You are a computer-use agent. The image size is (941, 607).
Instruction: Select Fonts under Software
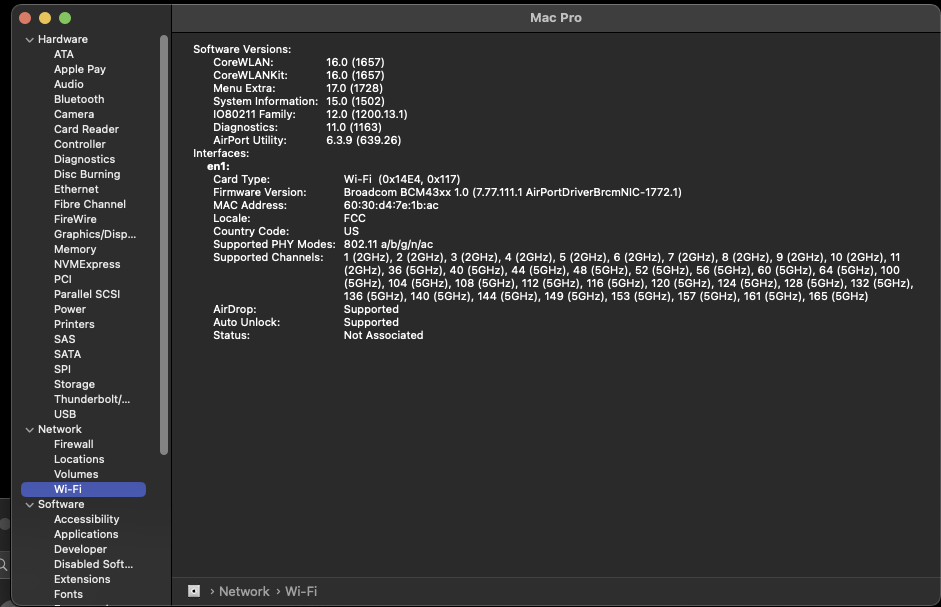pyautogui.click(x=68, y=594)
